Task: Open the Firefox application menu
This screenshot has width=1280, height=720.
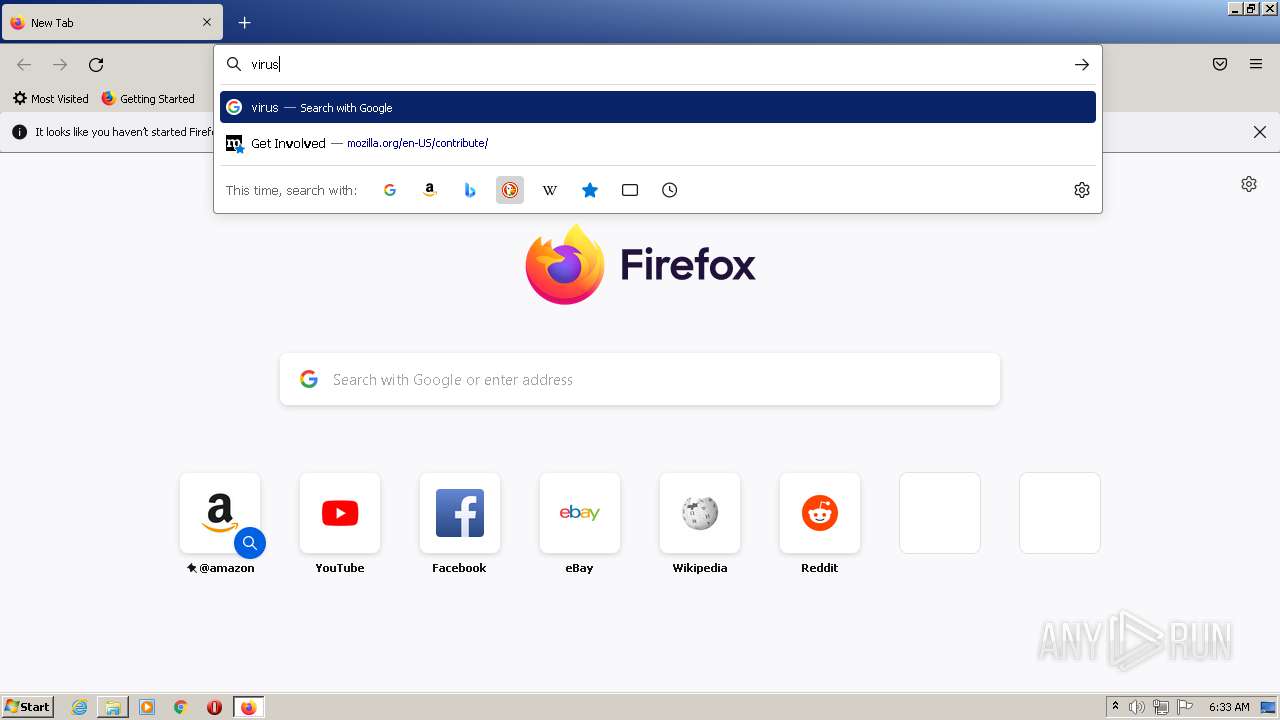Action: click(1256, 65)
